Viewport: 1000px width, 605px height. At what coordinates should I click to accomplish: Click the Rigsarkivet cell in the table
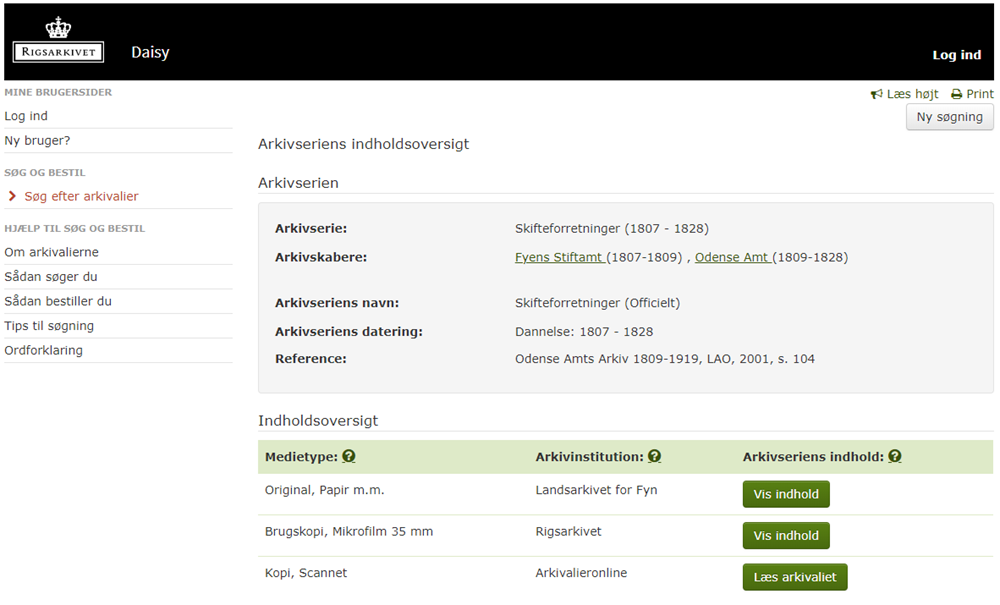click(568, 532)
